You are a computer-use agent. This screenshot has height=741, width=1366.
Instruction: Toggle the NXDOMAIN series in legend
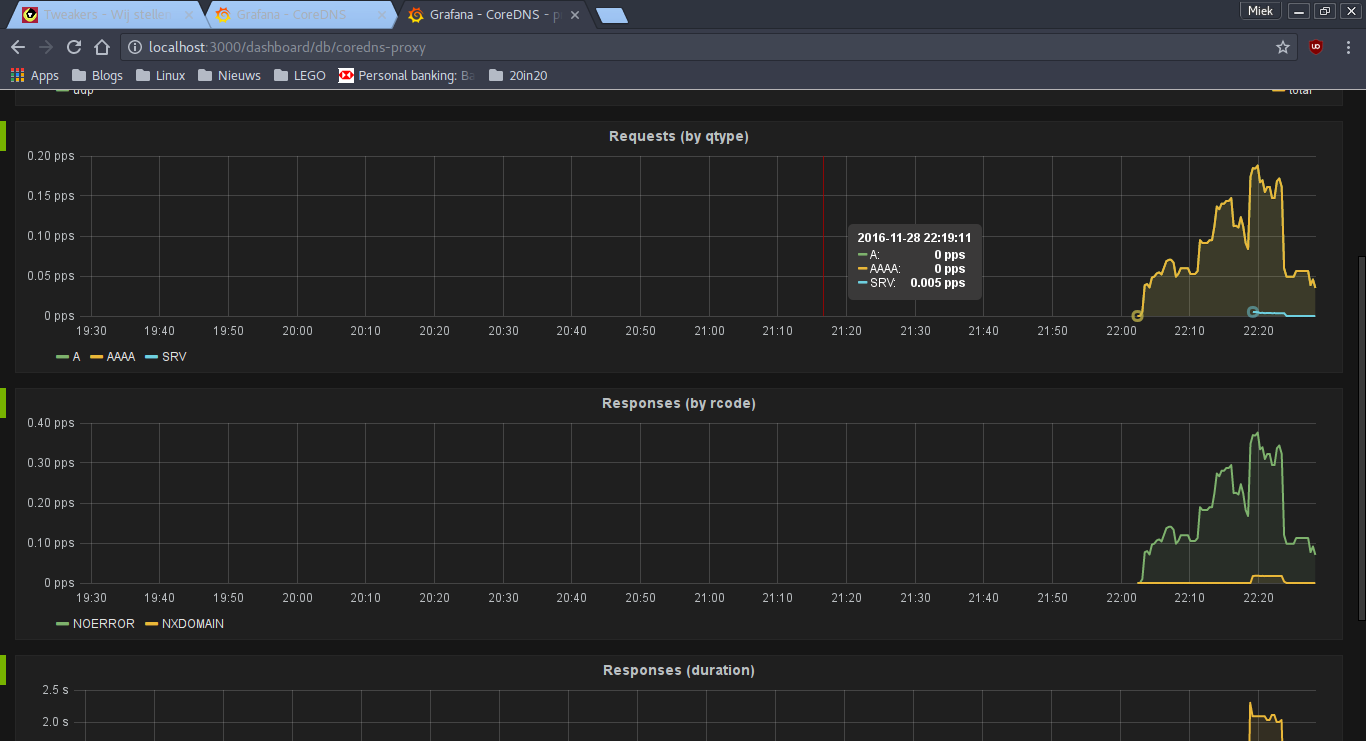[192, 623]
